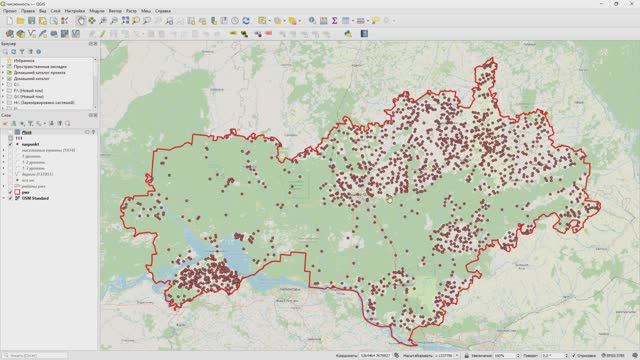Viewport: 640px width, 360px height.
Task: Open the Слой menu
Action: click(x=55, y=11)
